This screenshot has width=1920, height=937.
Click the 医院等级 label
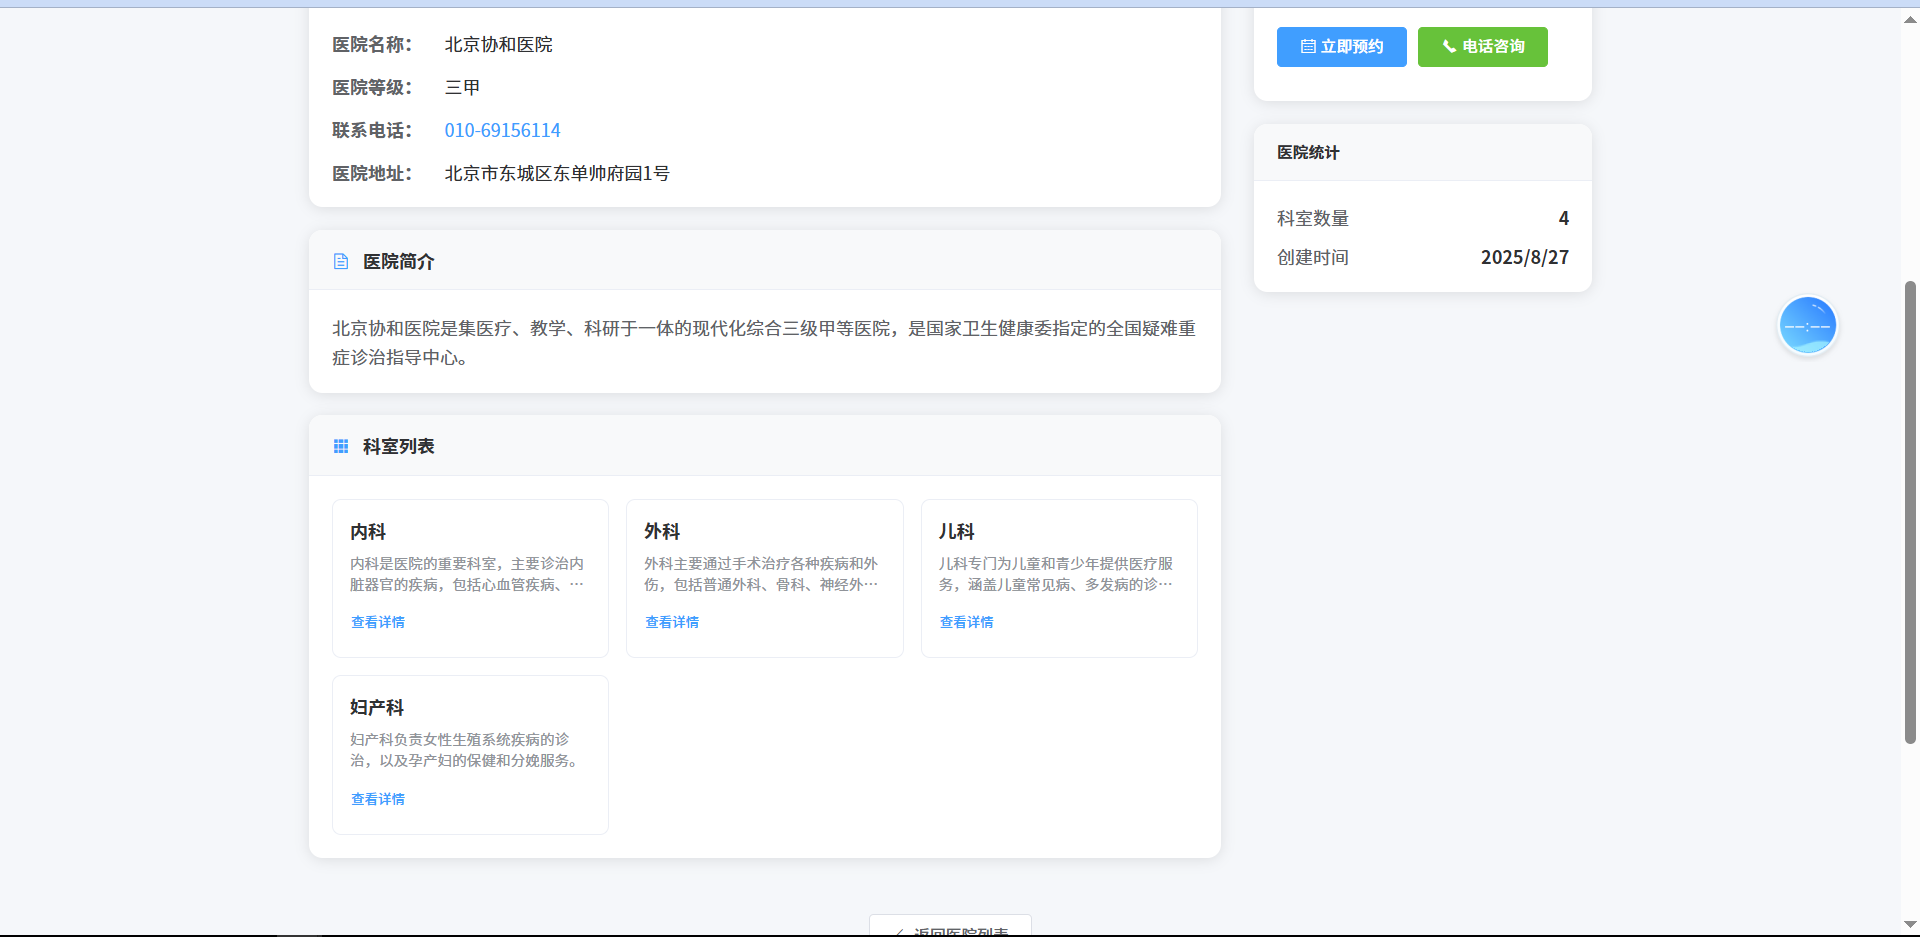pos(372,87)
